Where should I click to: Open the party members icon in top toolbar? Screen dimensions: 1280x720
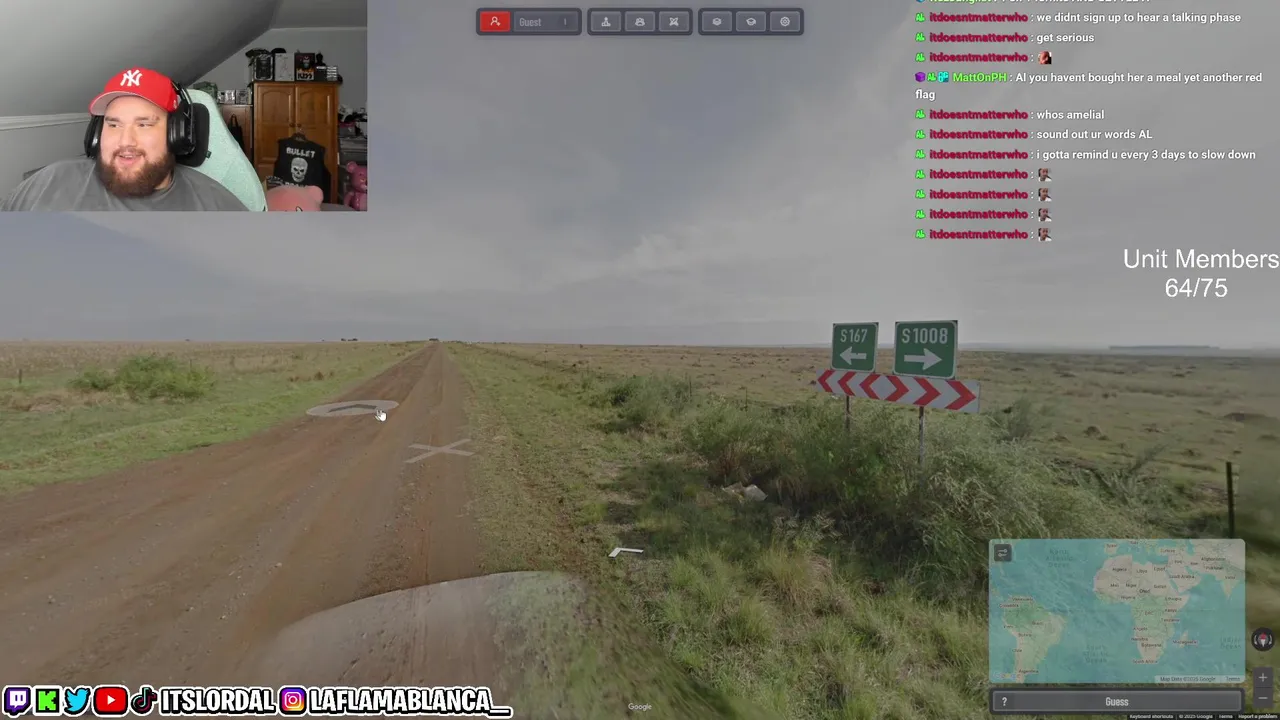[640, 22]
